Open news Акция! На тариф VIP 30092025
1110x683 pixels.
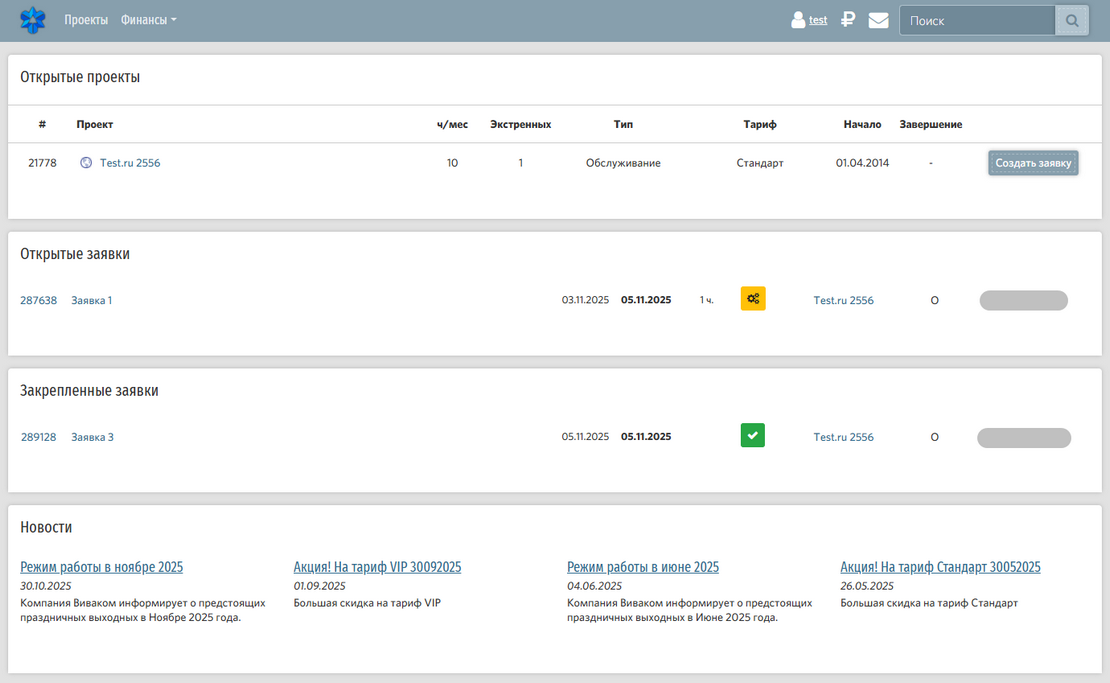[377, 567]
